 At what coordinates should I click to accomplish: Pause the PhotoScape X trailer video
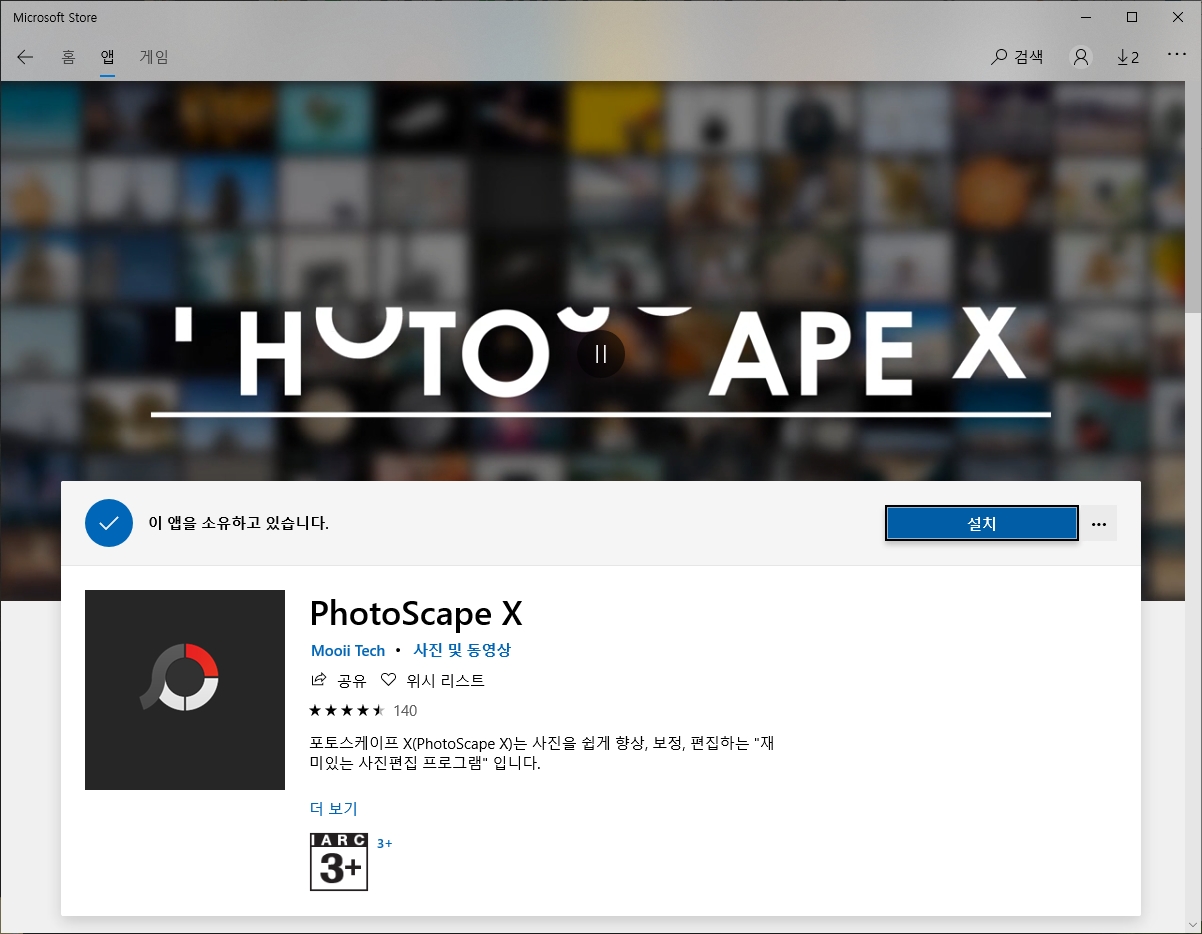(x=601, y=353)
